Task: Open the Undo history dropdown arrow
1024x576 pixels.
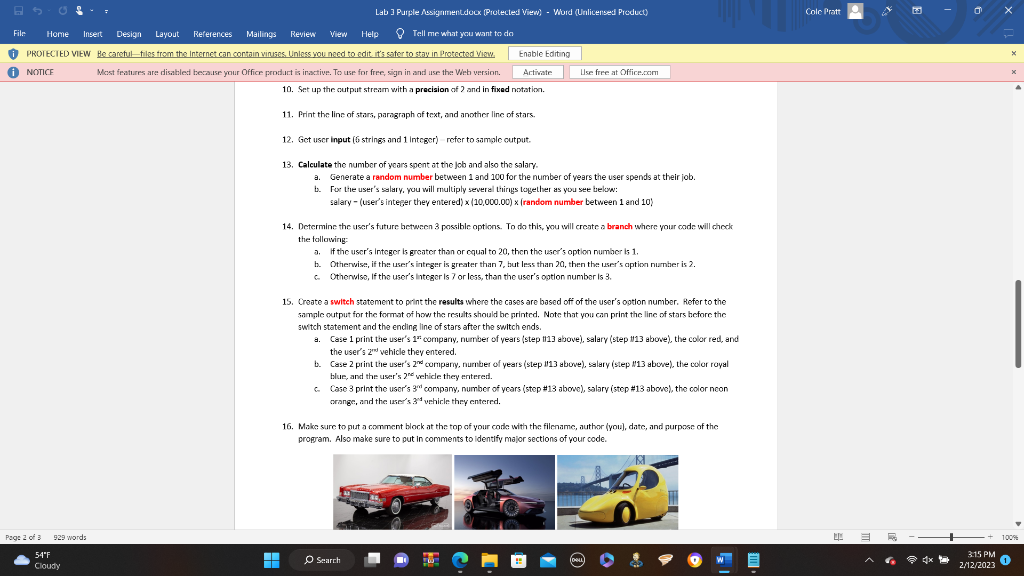Action: pyautogui.click(x=49, y=11)
